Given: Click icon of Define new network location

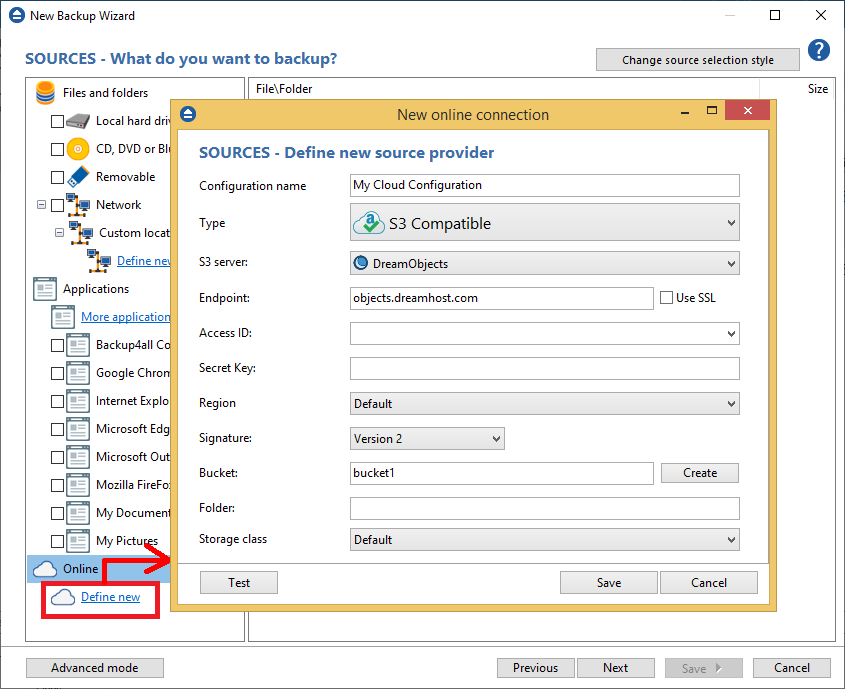Looking at the screenshot, I should point(99,261).
